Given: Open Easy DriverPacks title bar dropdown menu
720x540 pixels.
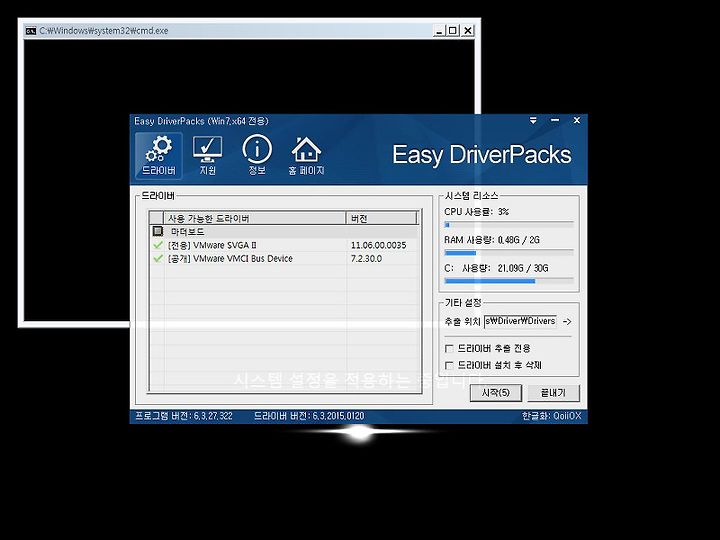Looking at the screenshot, I should pyautogui.click(x=533, y=120).
